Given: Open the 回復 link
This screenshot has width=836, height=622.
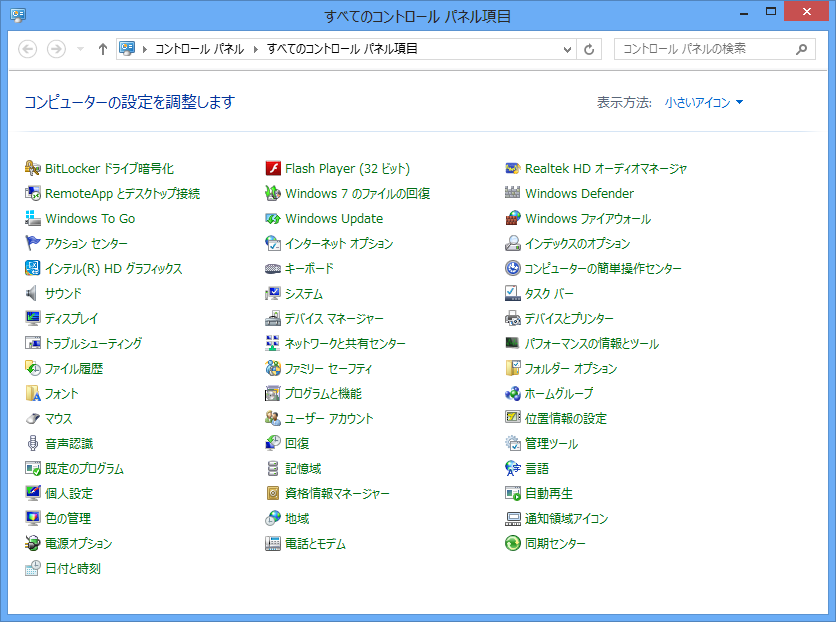Looking at the screenshot, I should tap(297, 443).
